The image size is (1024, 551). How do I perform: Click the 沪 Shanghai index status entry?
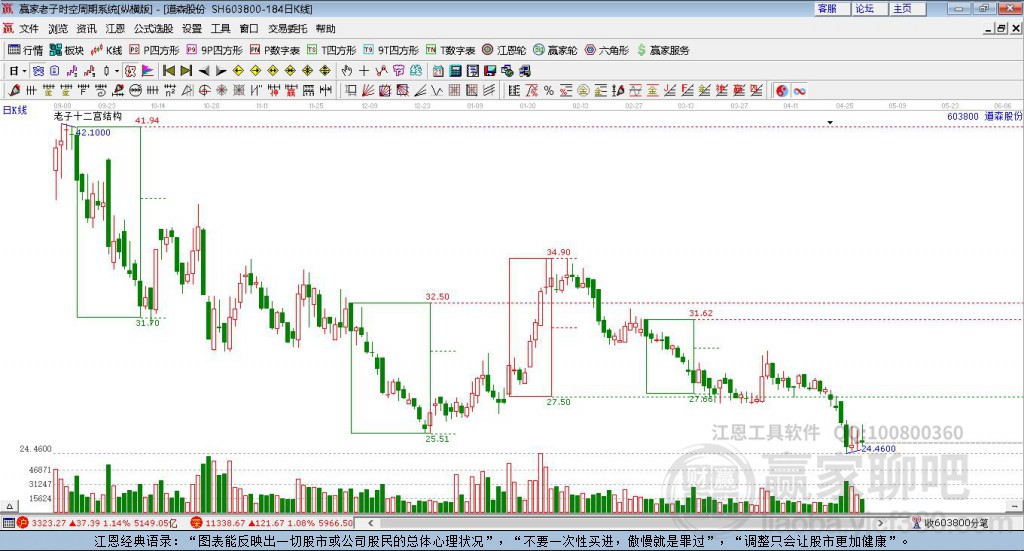(x=97, y=523)
